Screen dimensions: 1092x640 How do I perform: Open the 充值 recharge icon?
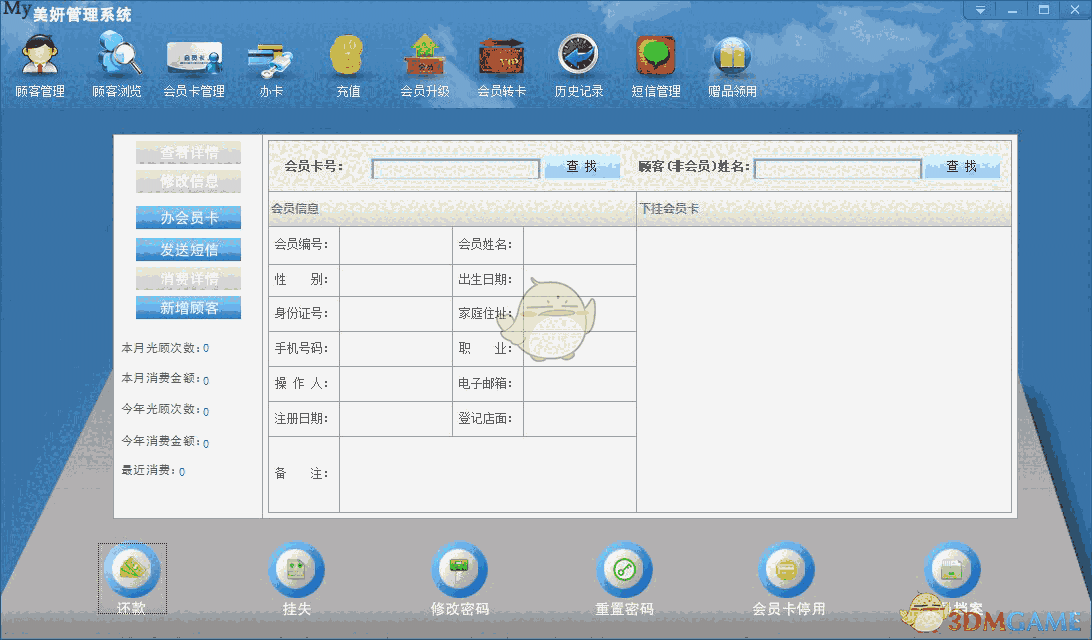348,55
